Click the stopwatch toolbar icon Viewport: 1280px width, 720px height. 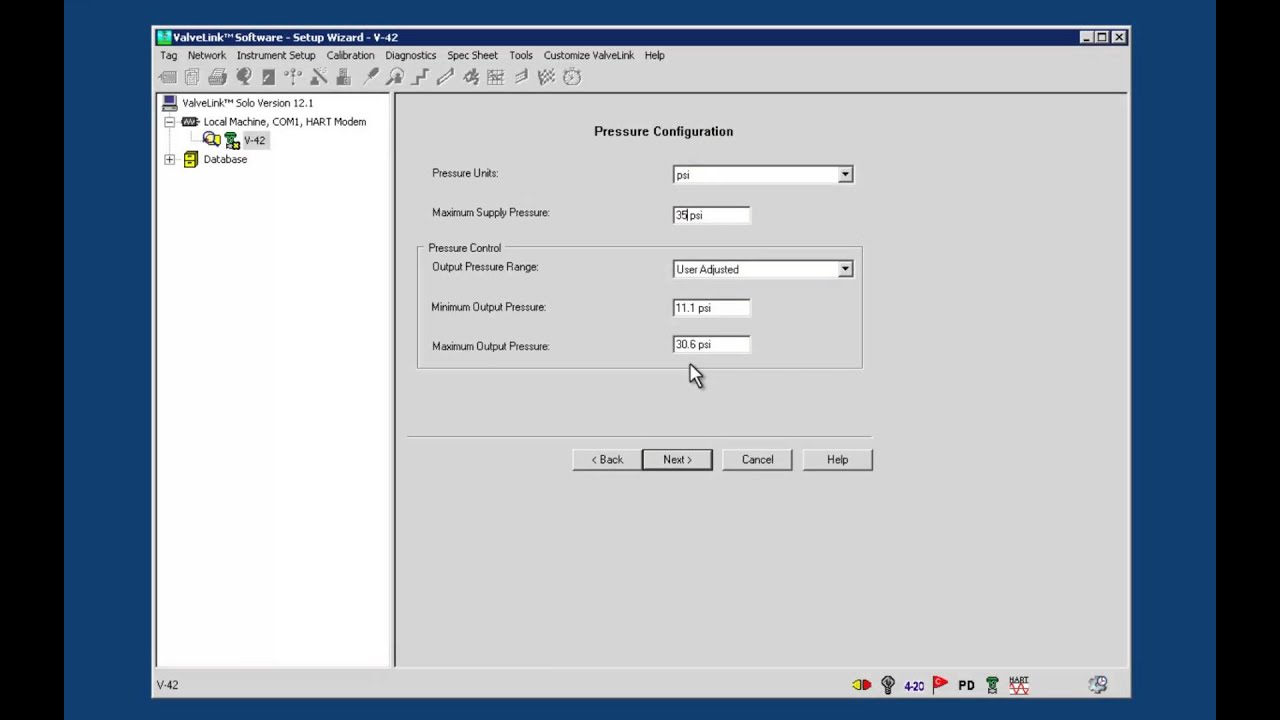click(x=572, y=77)
